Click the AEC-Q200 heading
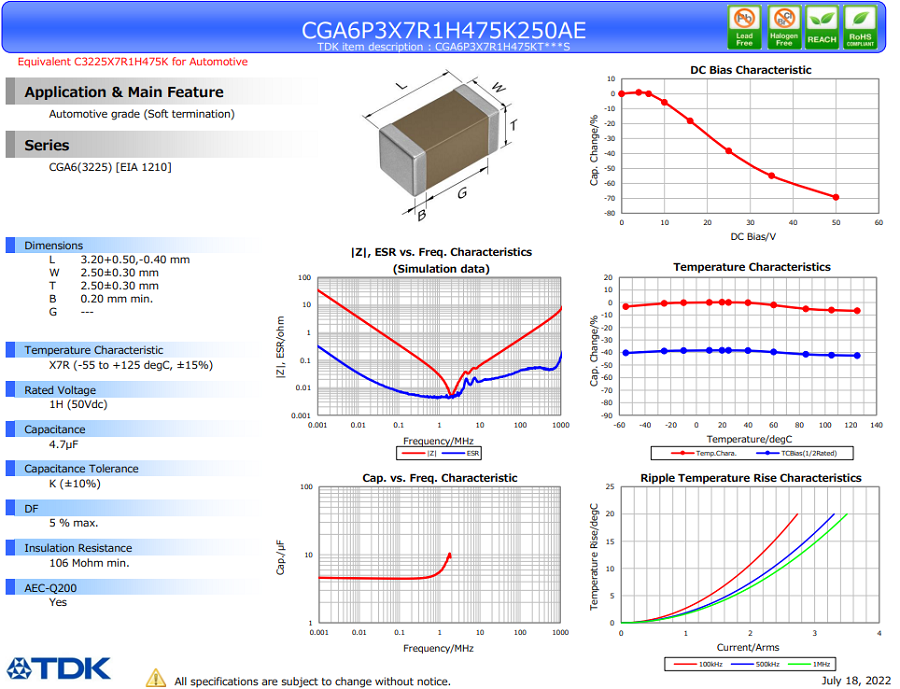The height and width of the screenshot is (689, 900). click(x=50, y=588)
